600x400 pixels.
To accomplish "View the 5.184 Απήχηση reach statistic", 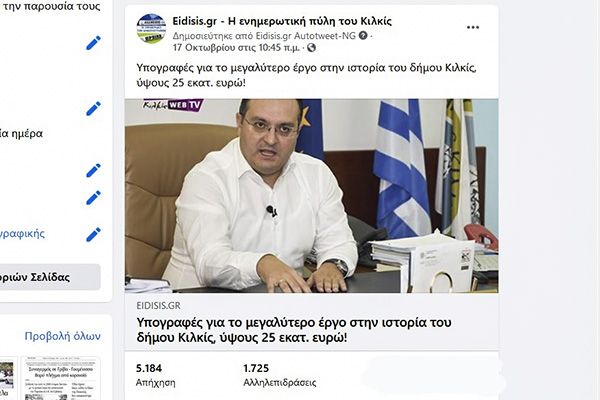I will point(155,375).
